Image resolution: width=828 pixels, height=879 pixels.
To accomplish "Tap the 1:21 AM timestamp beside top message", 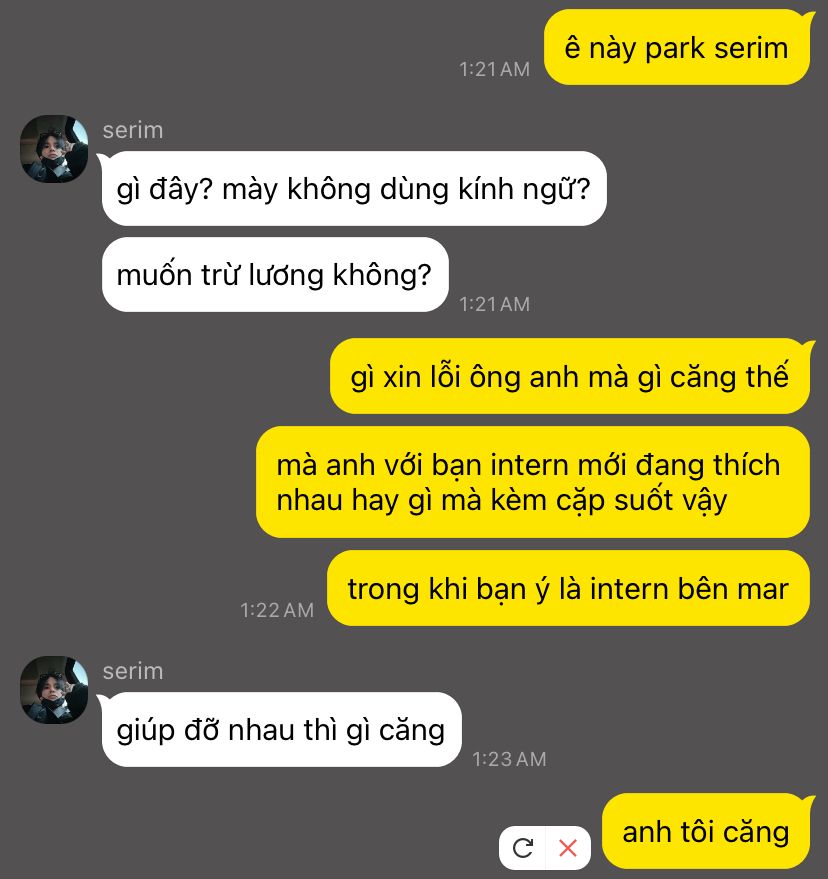I will (494, 69).
